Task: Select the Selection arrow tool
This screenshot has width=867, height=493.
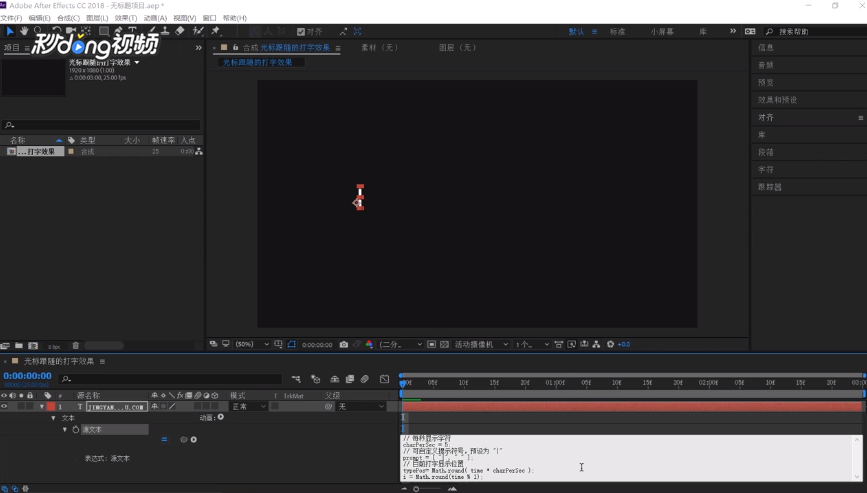Action: pyautogui.click(x=10, y=31)
